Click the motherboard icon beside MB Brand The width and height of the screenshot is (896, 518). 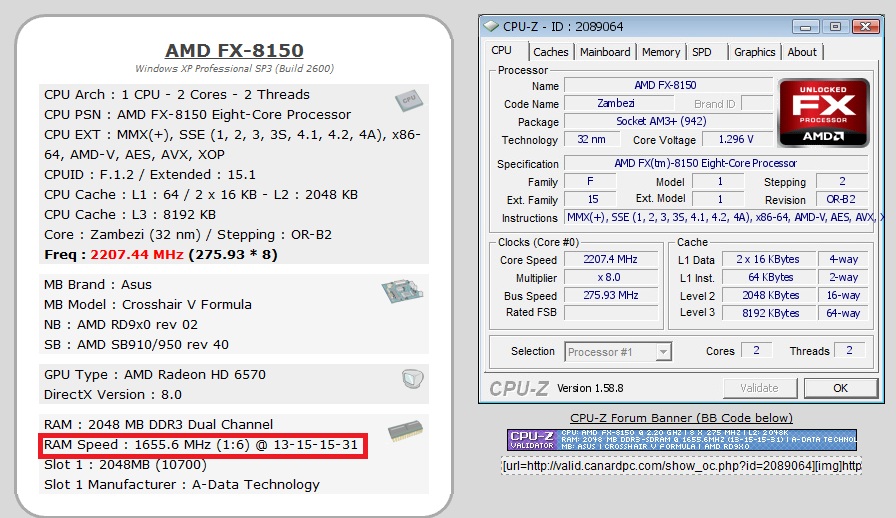click(402, 291)
